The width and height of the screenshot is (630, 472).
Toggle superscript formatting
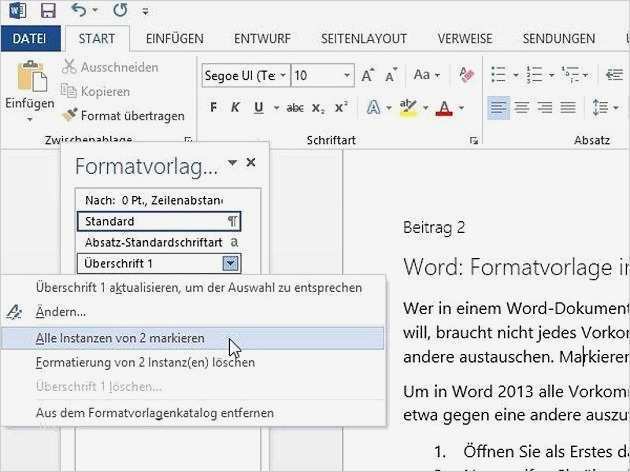pos(341,107)
